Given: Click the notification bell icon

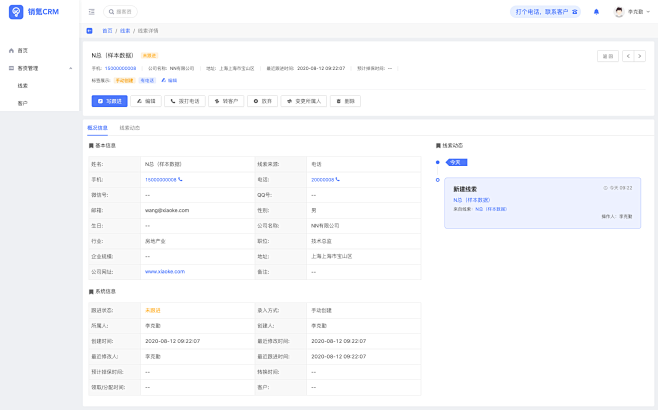Looking at the screenshot, I should tap(597, 12).
